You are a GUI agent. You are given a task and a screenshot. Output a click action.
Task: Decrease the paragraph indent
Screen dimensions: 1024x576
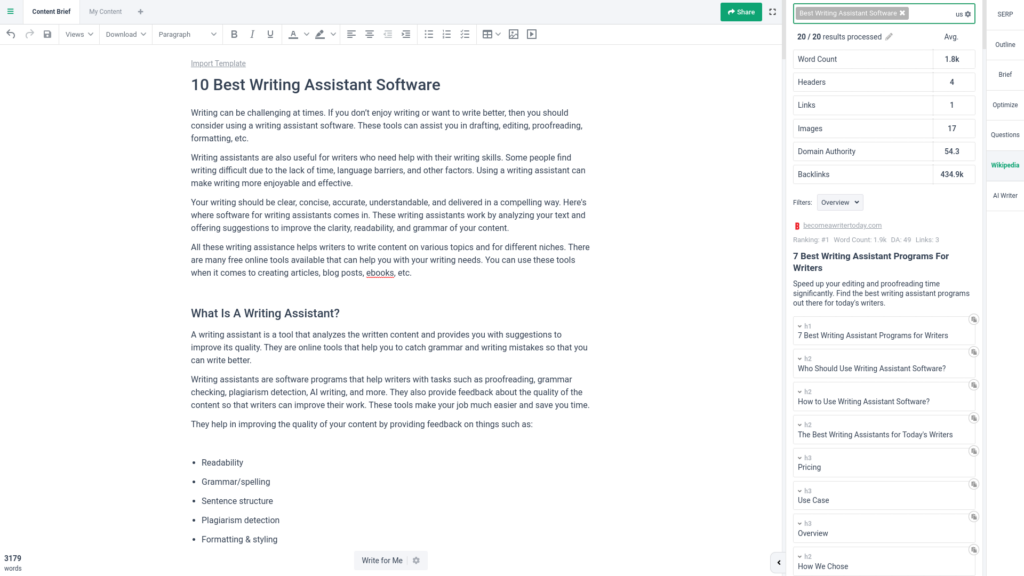pyautogui.click(x=388, y=34)
